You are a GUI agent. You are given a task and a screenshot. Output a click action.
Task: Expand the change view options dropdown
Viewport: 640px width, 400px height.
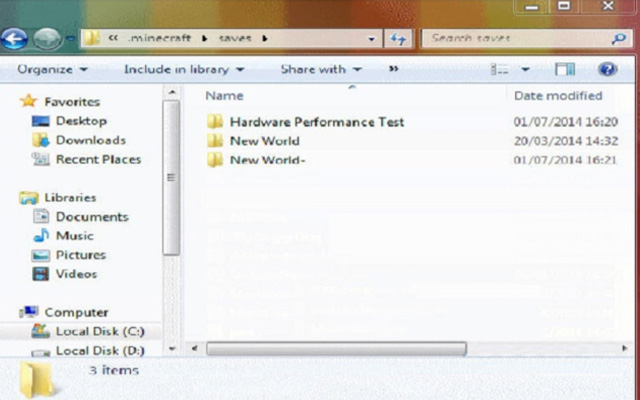(524, 70)
